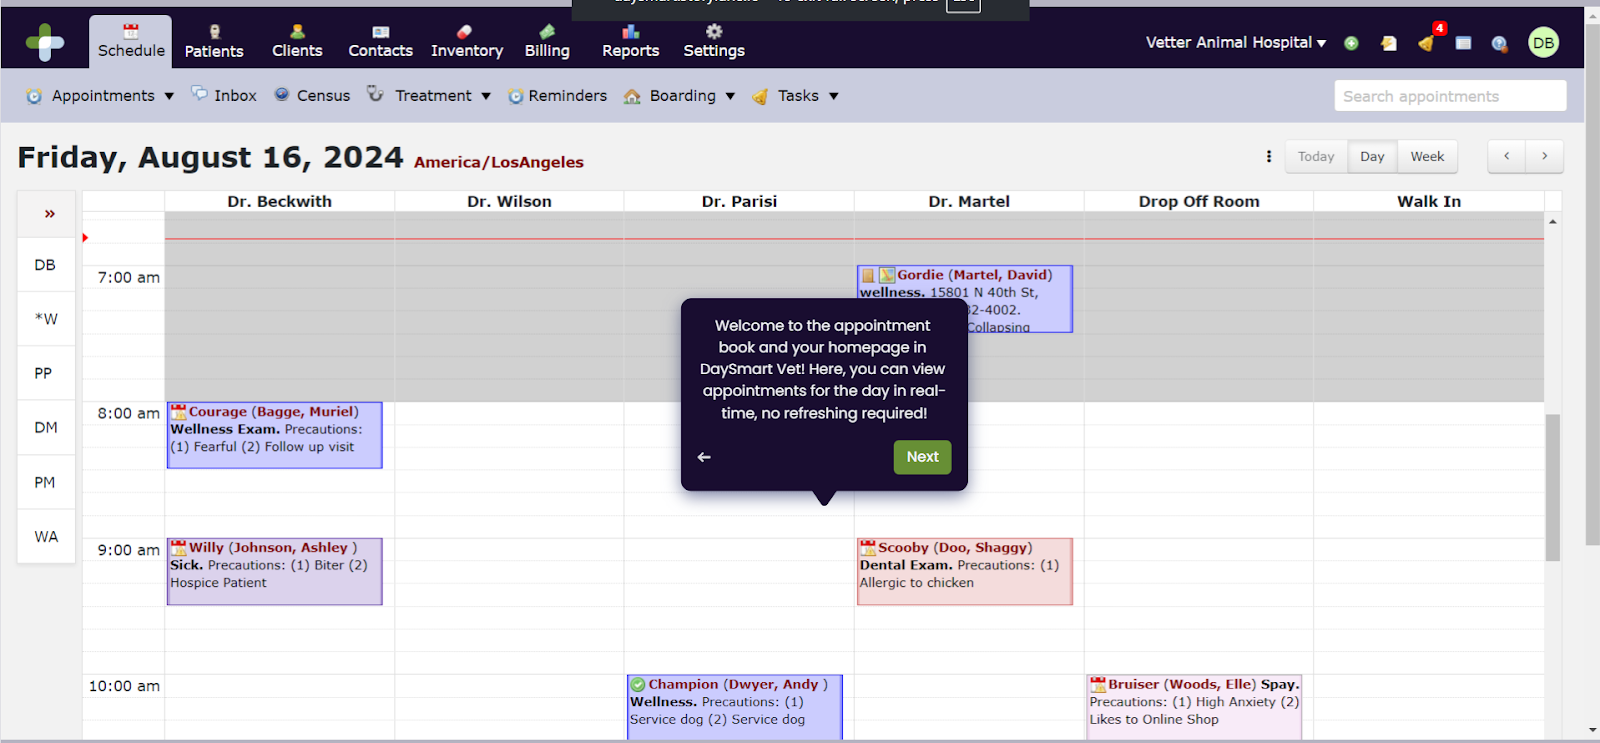Select the PM staff filter

coord(46,482)
